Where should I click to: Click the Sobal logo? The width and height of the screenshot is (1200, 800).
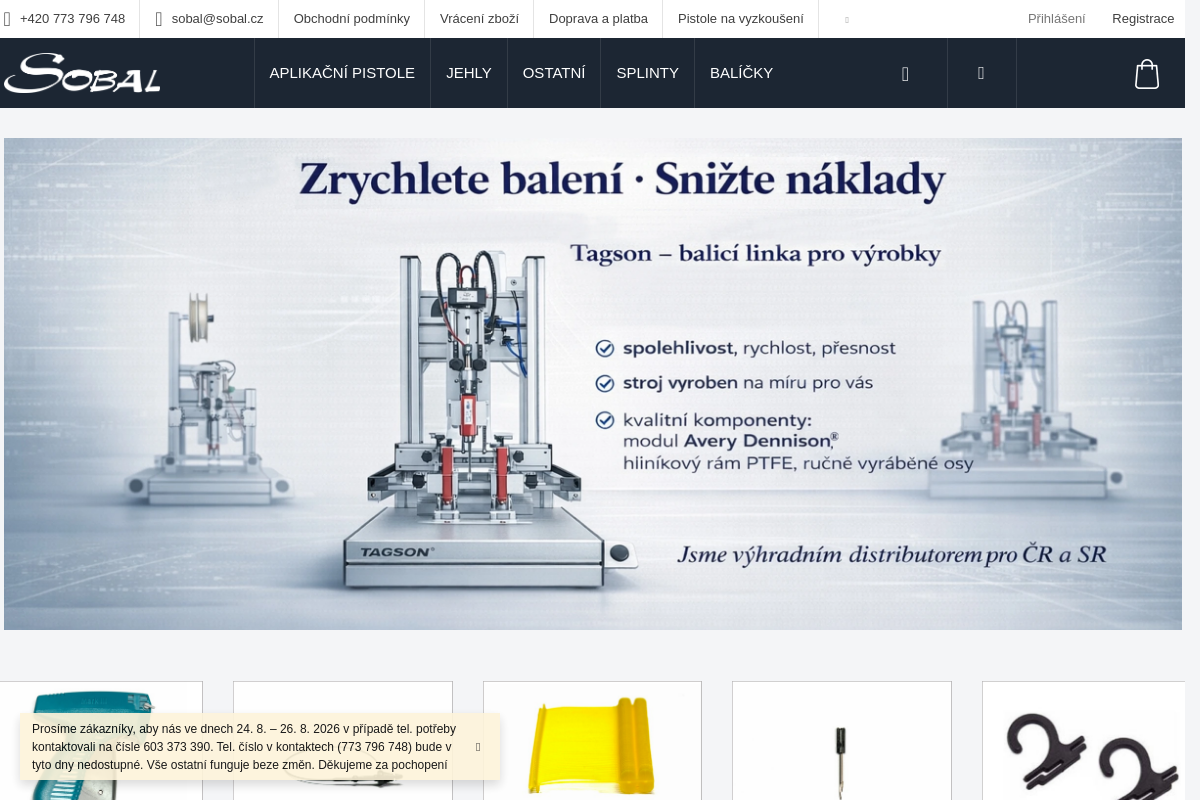82,73
